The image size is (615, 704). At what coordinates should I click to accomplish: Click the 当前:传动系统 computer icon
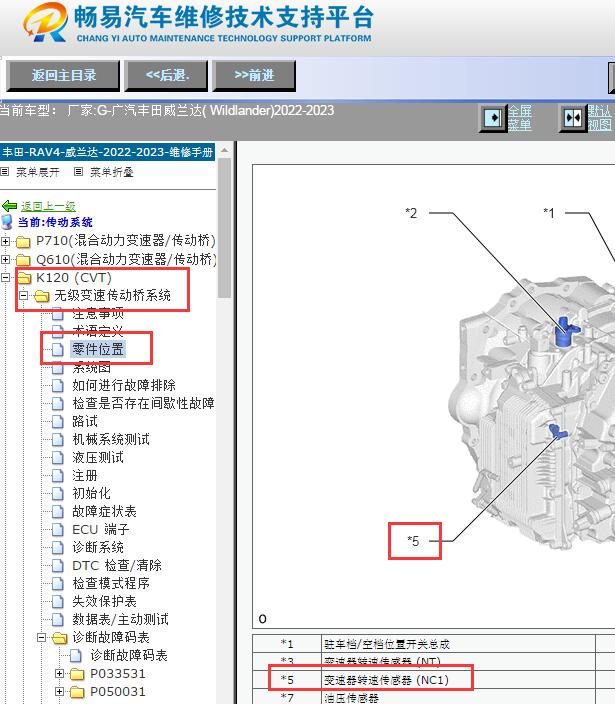pos(7,222)
